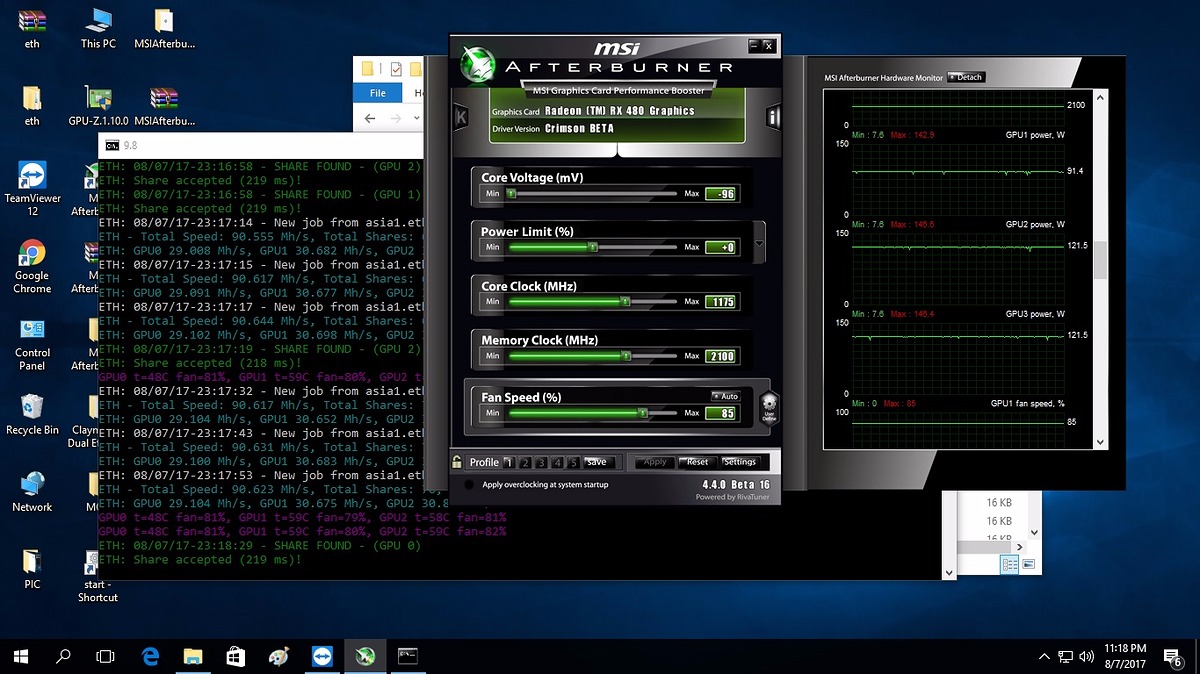Screen dimensions: 1200x674
Task: Click the Reset button in Afterburner
Action: pyautogui.click(x=697, y=462)
